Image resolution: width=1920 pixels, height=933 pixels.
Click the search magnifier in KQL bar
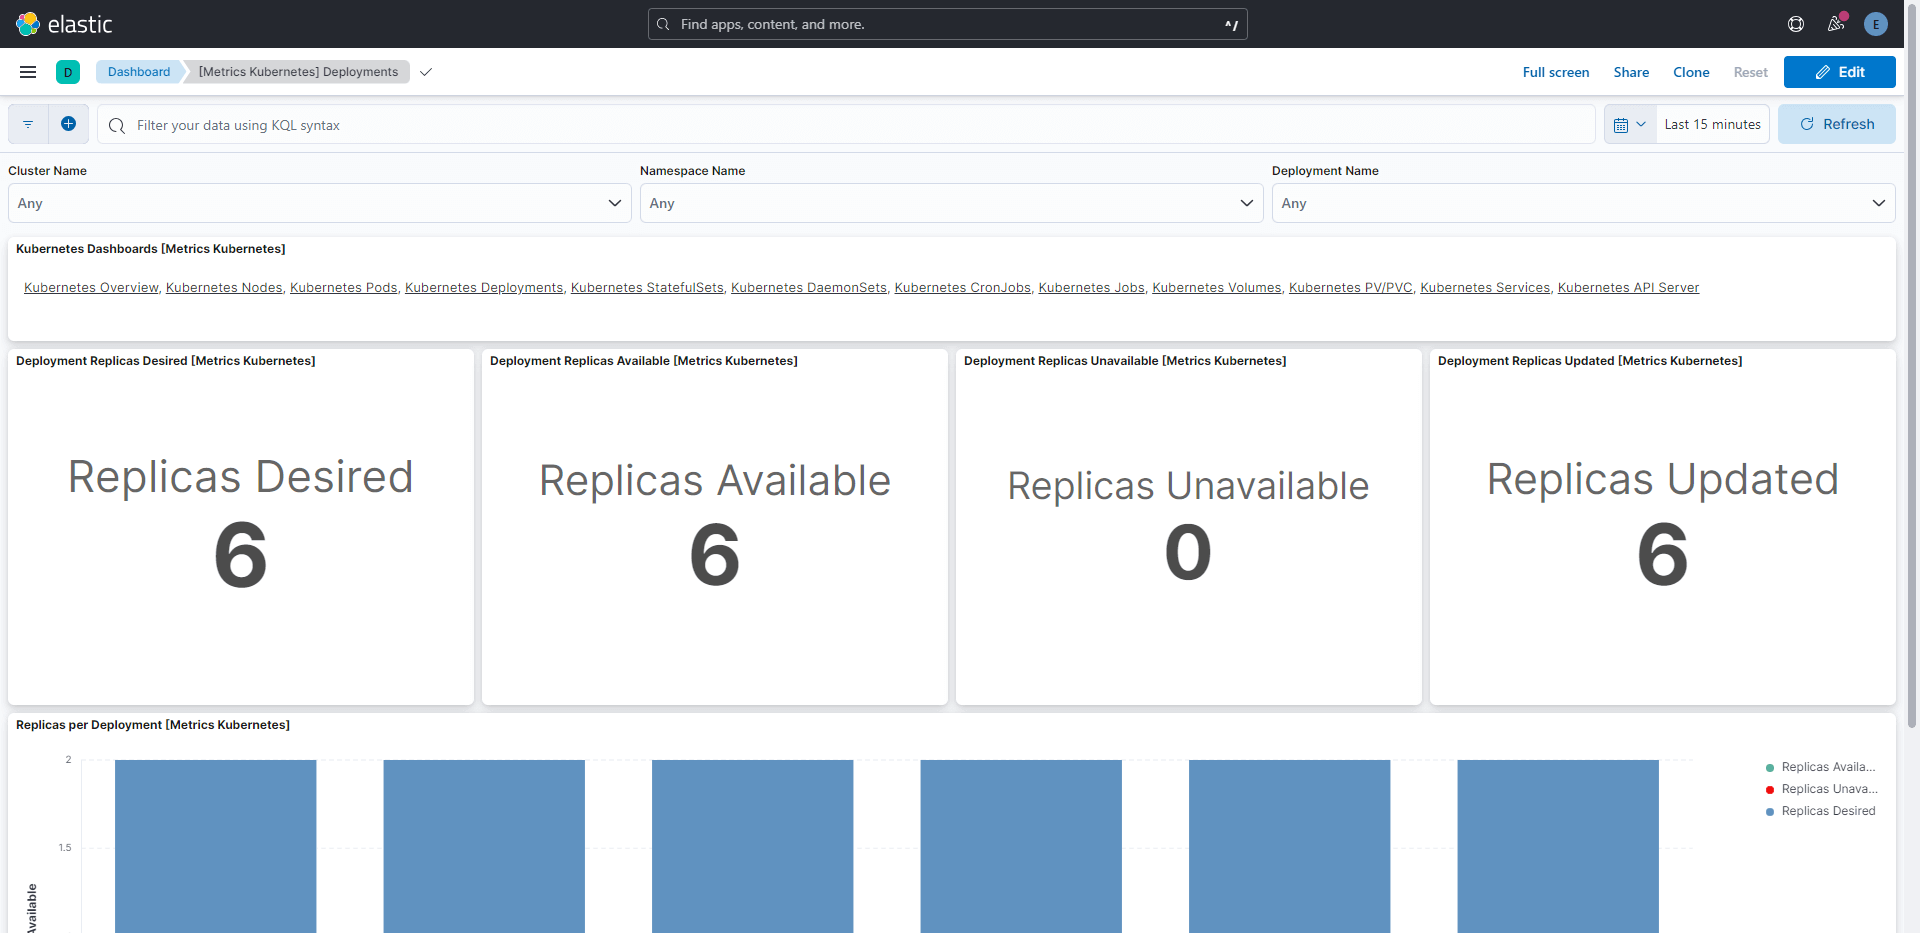pyautogui.click(x=117, y=125)
